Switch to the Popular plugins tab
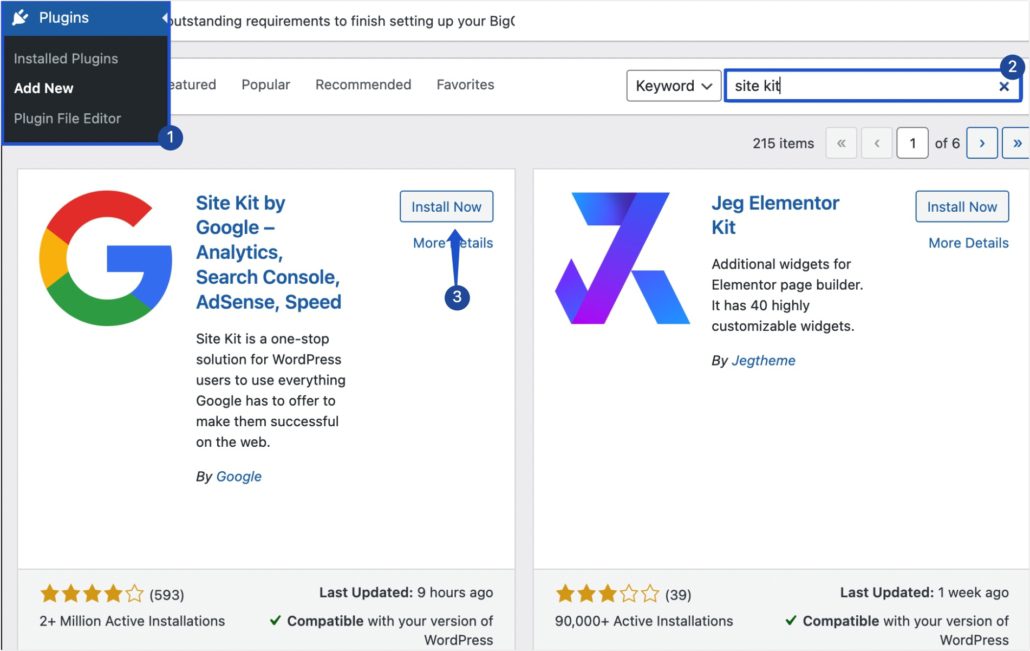This screenshot has width=1030, height=651. [265, 85]
